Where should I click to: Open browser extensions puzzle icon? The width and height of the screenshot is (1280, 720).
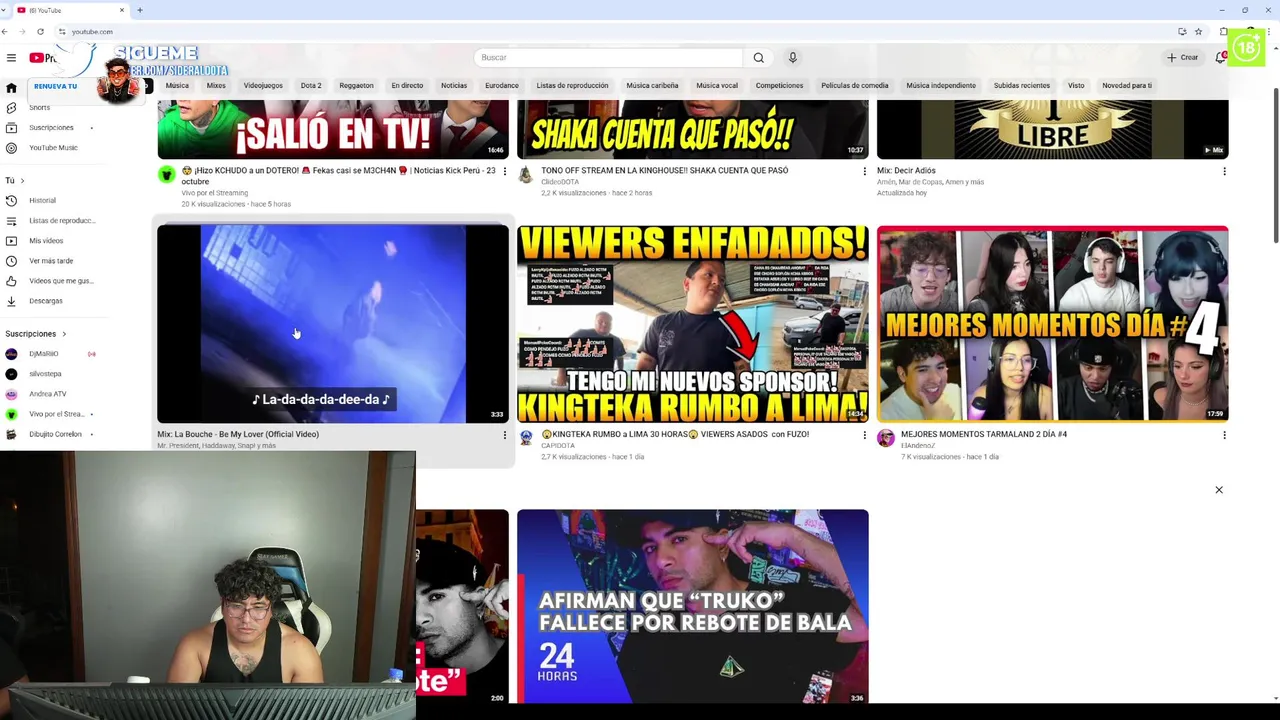pos(1224,32)
